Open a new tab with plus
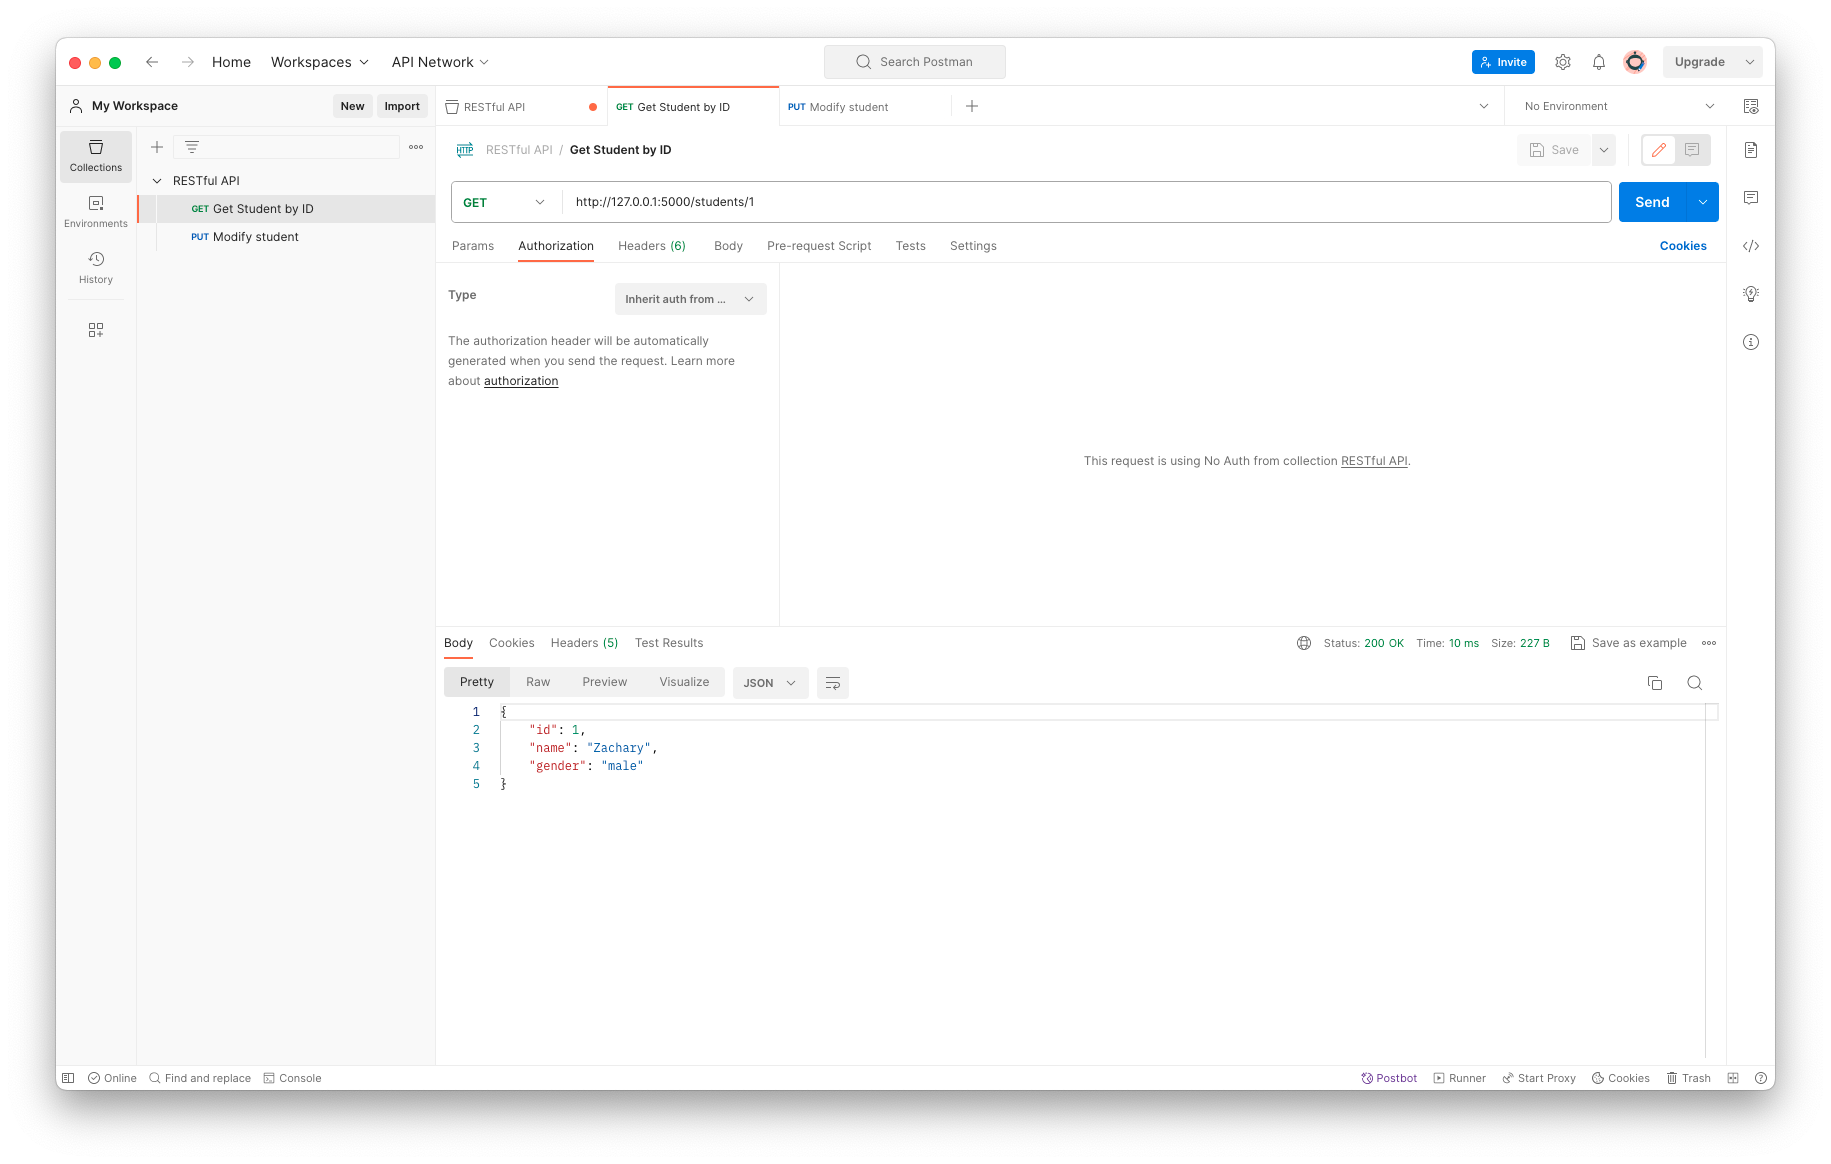The image size is (1831, 1164). tap(972, 106)
